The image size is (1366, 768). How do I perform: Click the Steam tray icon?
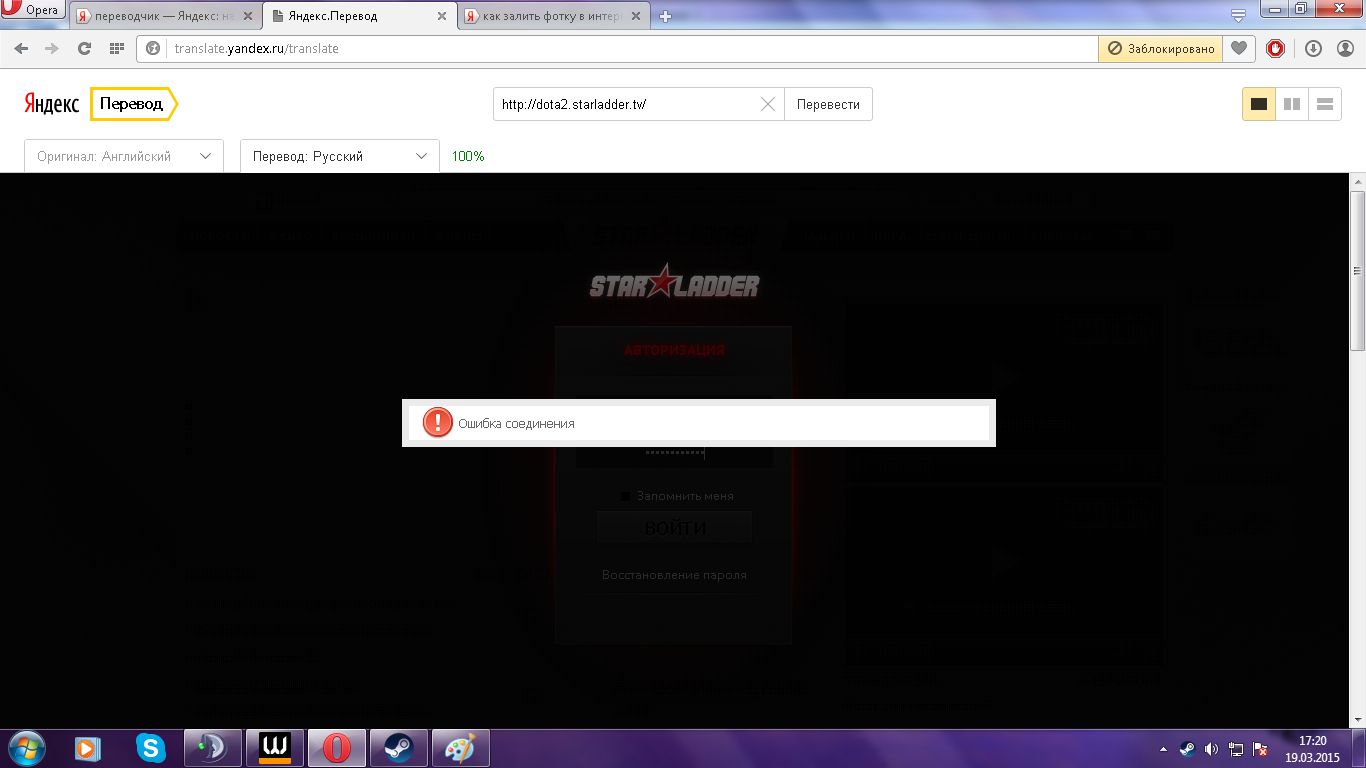click(x=1187, y=749)
